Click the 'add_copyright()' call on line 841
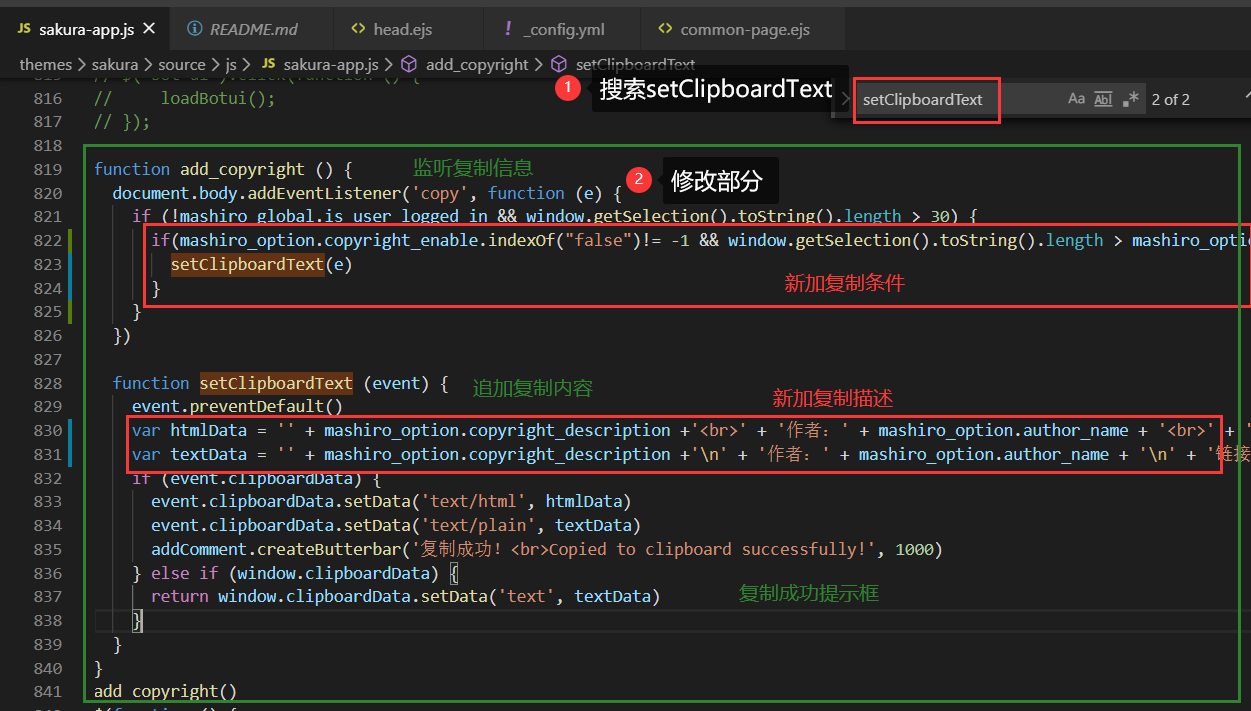This screenshot has height=711, width=1251. 166,691
